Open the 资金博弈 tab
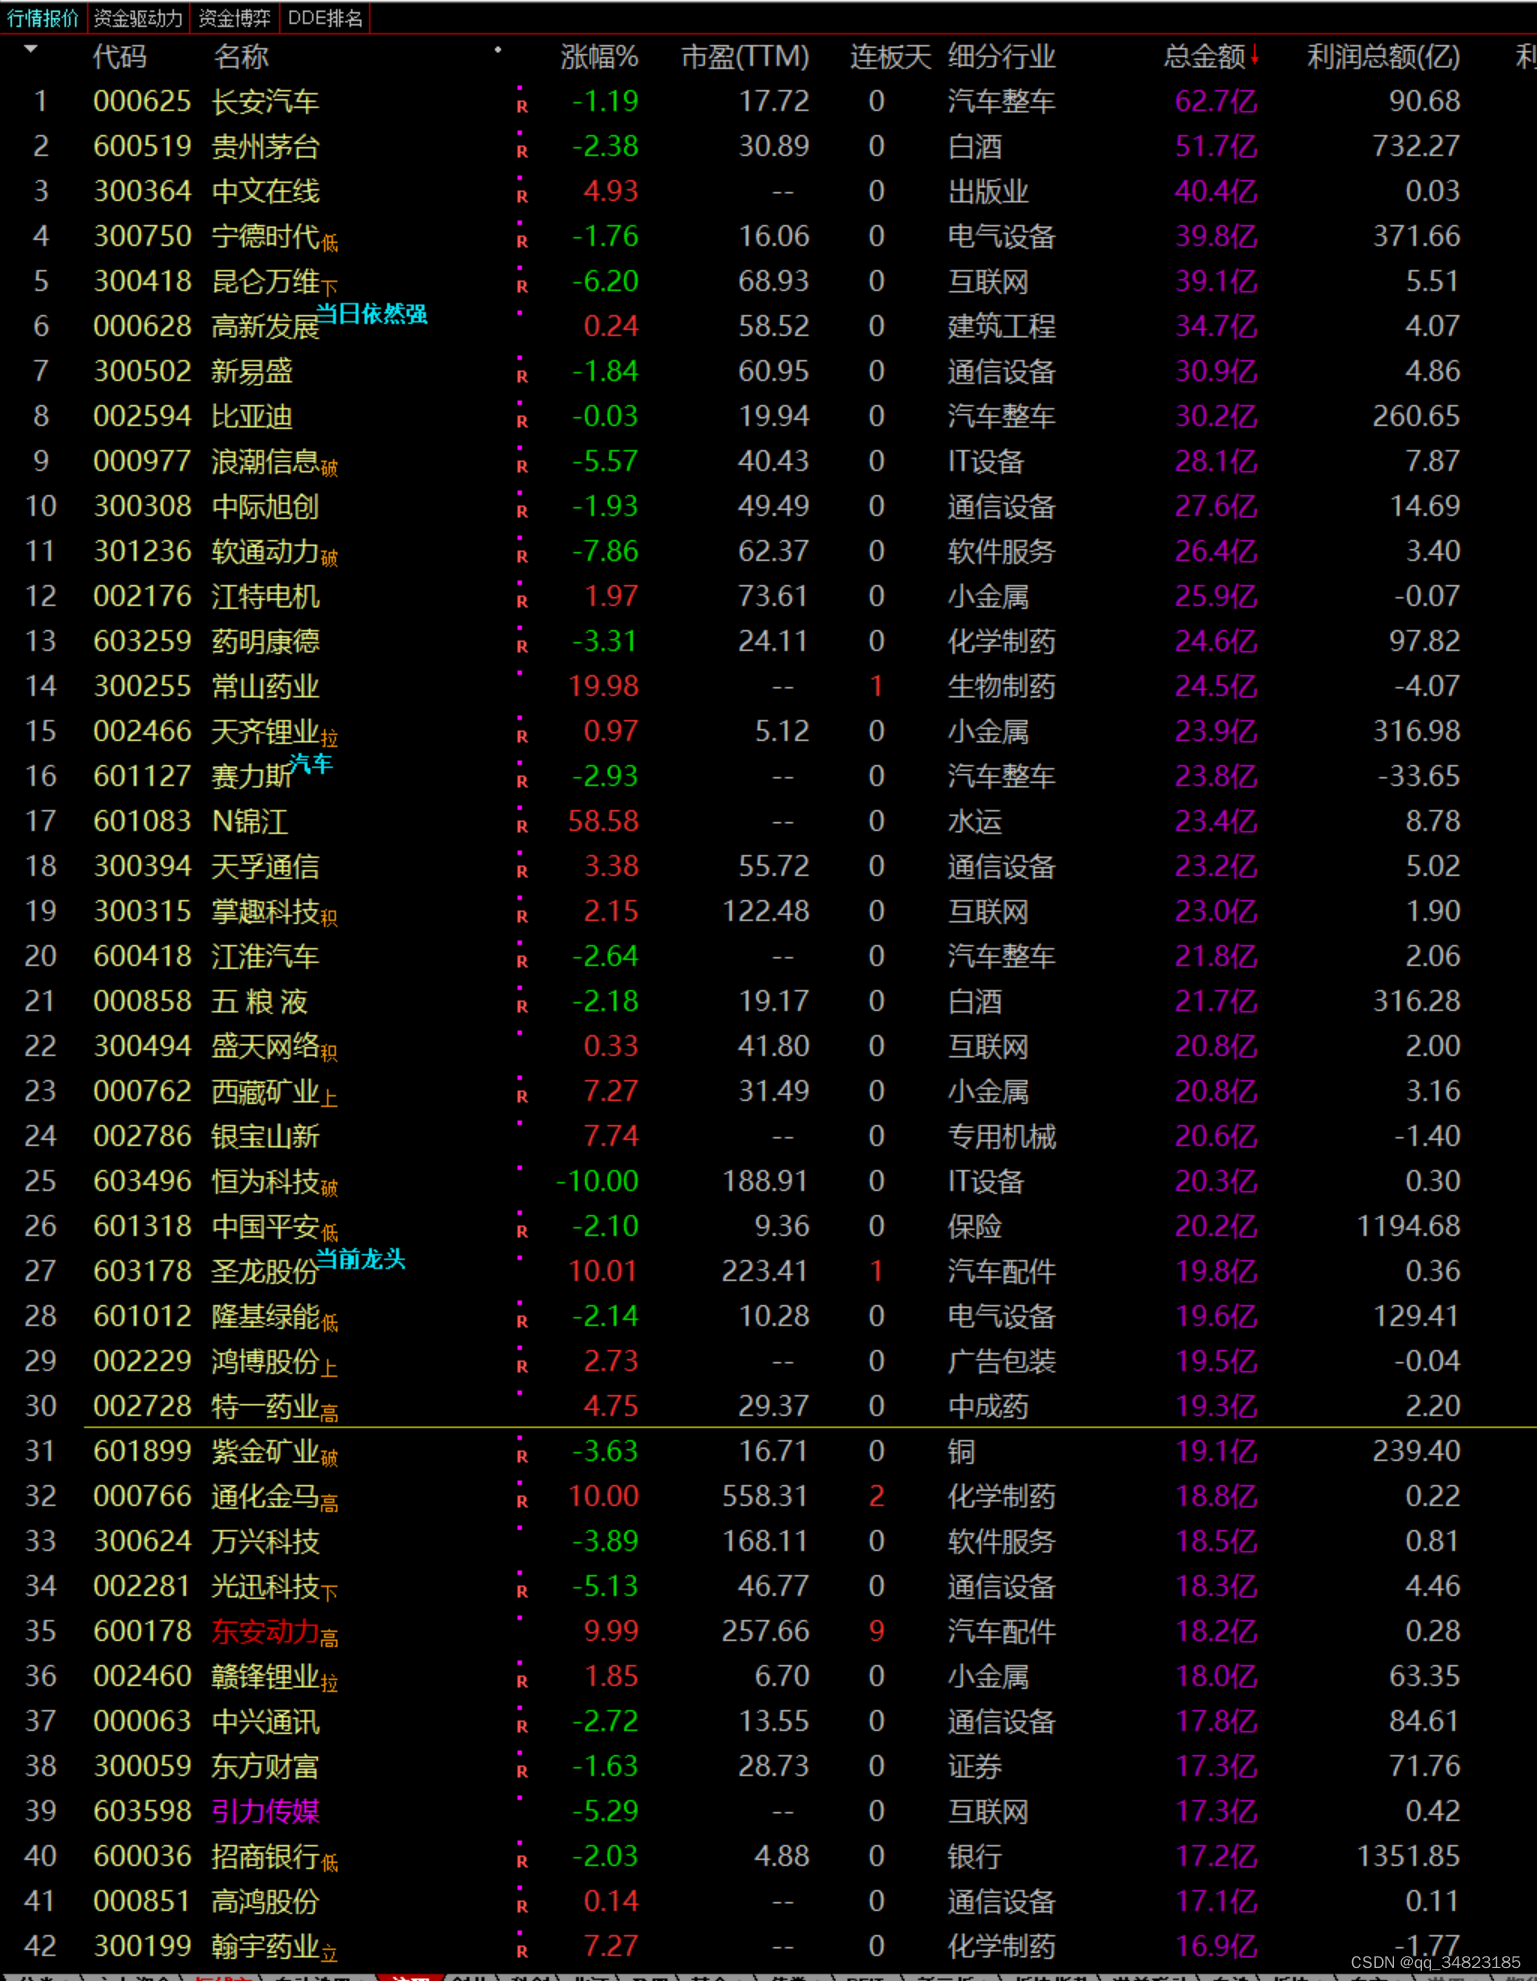Screen dimensions: 1537x1981 [234, 18]
